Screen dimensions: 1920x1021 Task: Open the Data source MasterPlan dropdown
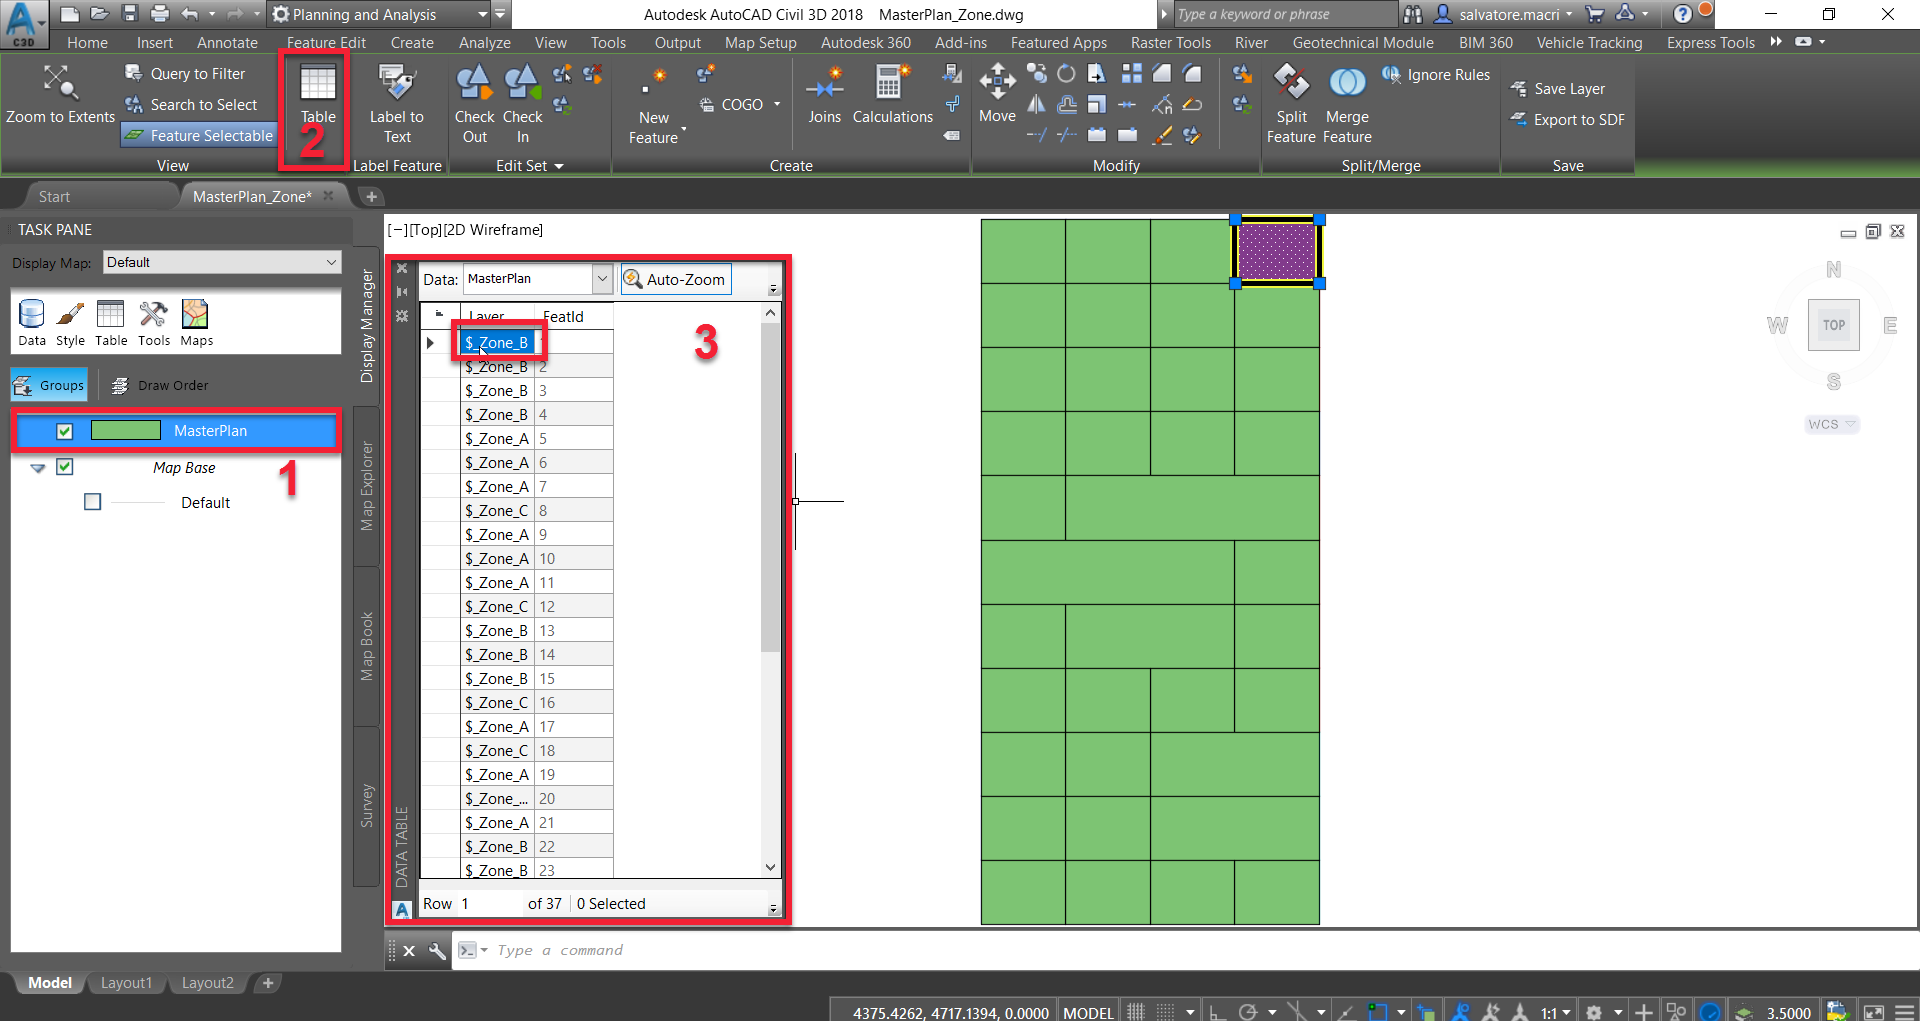point(603,278)
